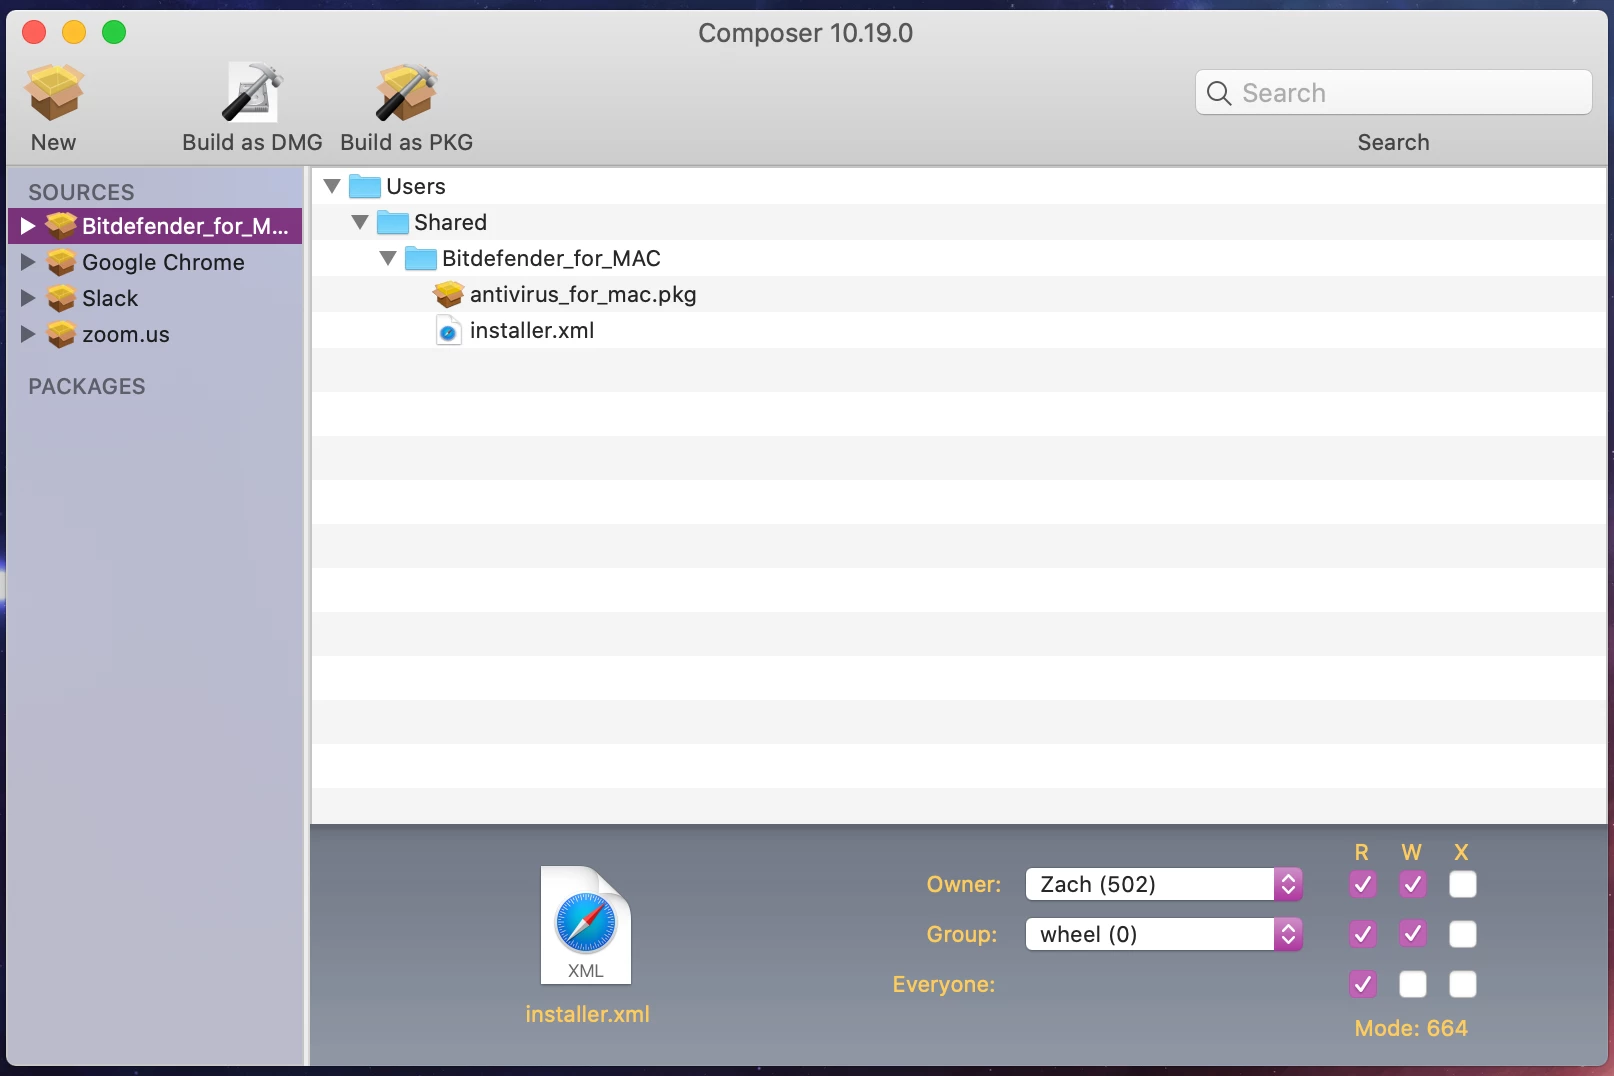Click the Users folder icon
The height and width of the screenshot is (1076, 1614).
[364, 186]
